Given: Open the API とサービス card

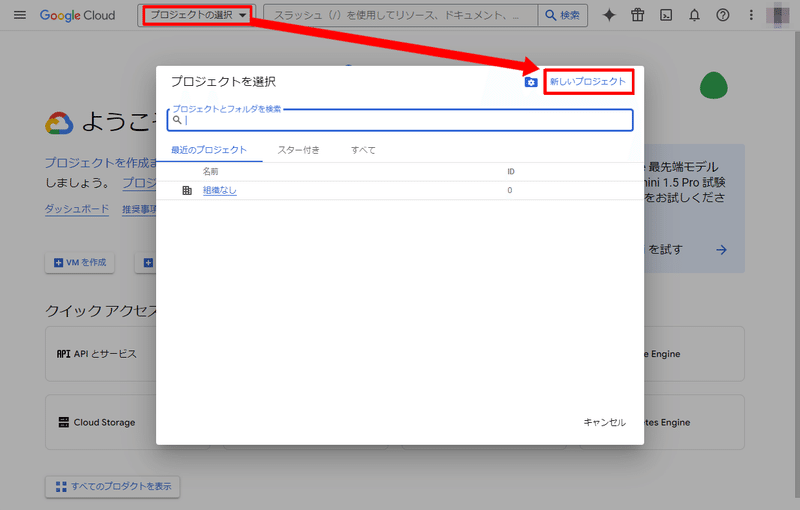Looking at the screenshot, I should pos(100,354).
